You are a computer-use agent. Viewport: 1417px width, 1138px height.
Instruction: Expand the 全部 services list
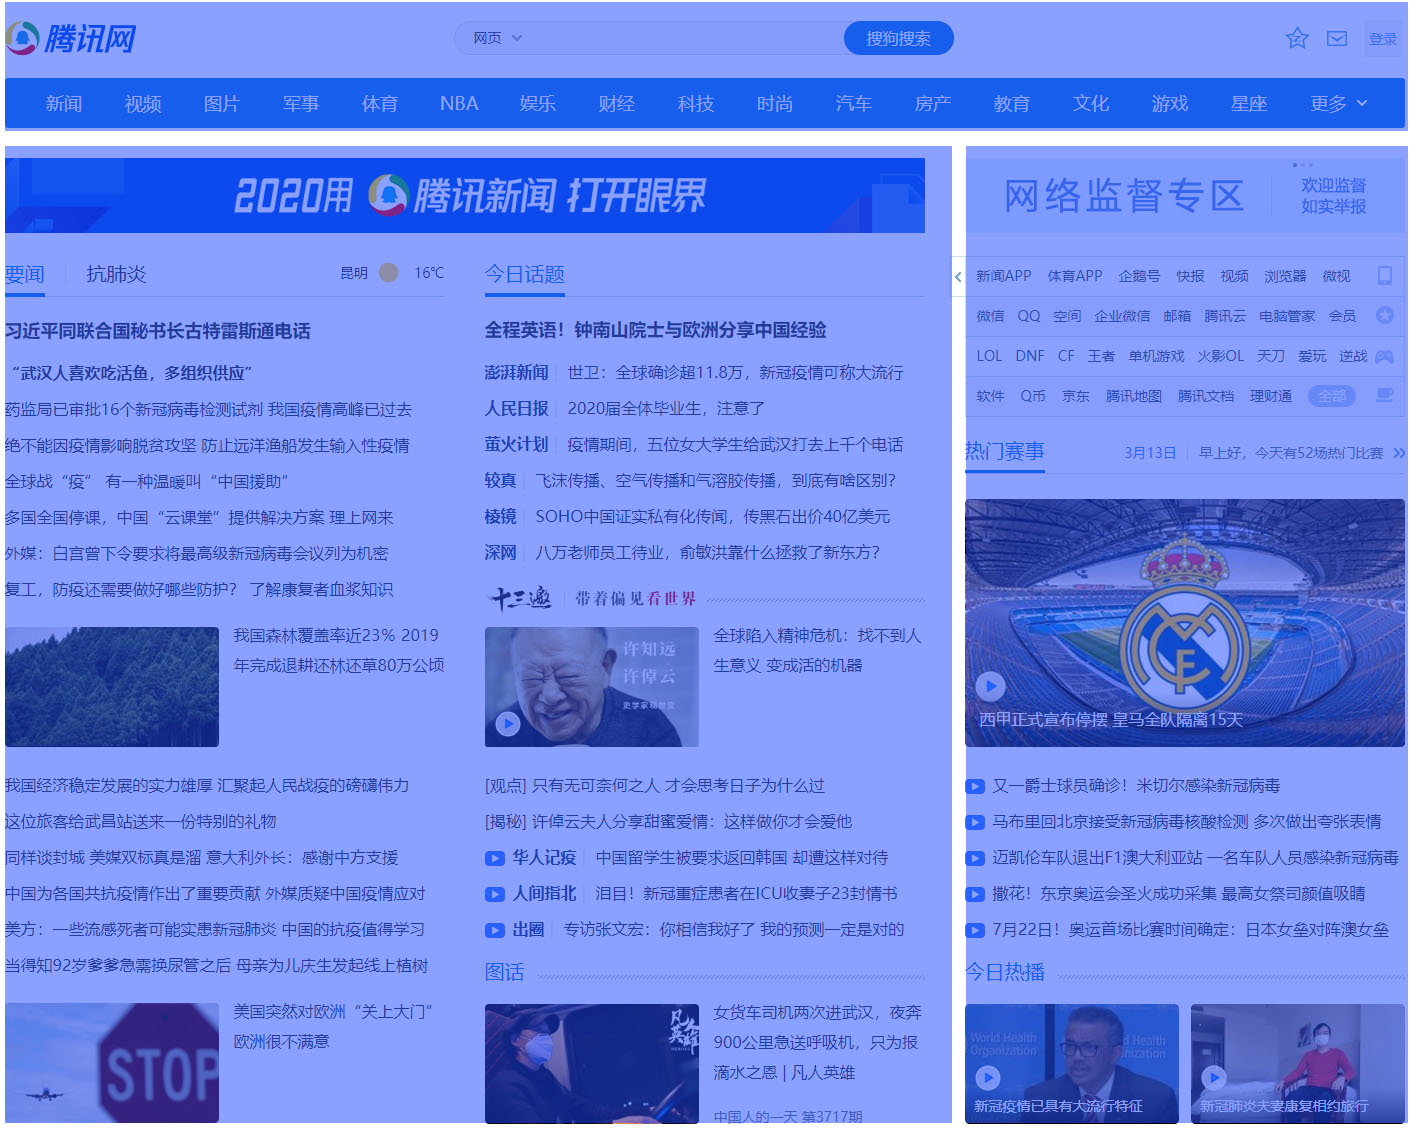pos(1331,395)
